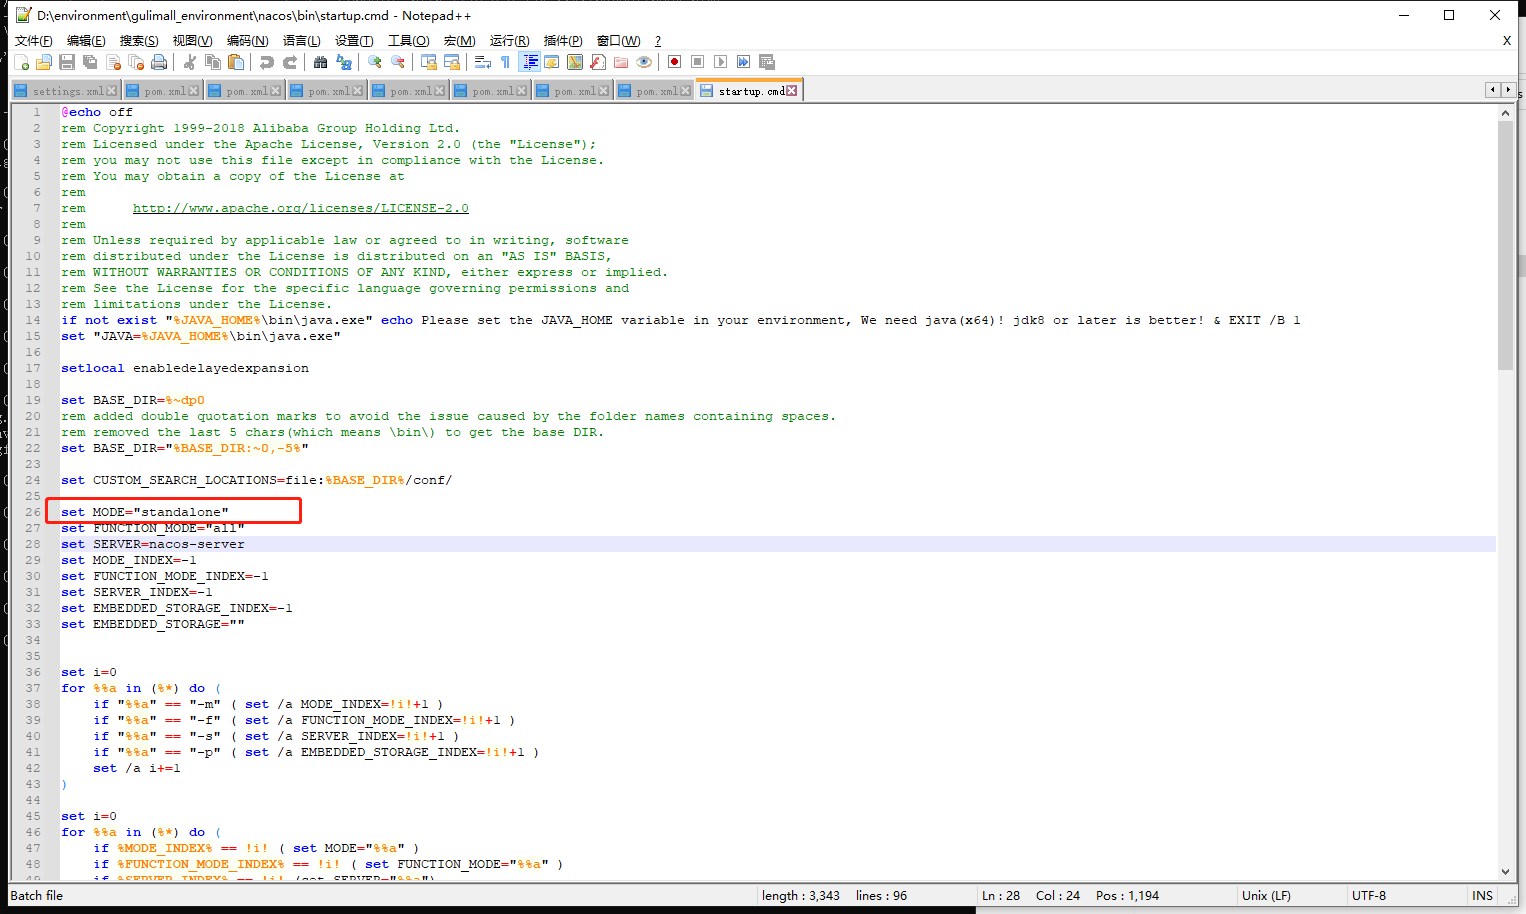Open the 编码(N) menu
The image size is (1526, 914).
(247, 41)
